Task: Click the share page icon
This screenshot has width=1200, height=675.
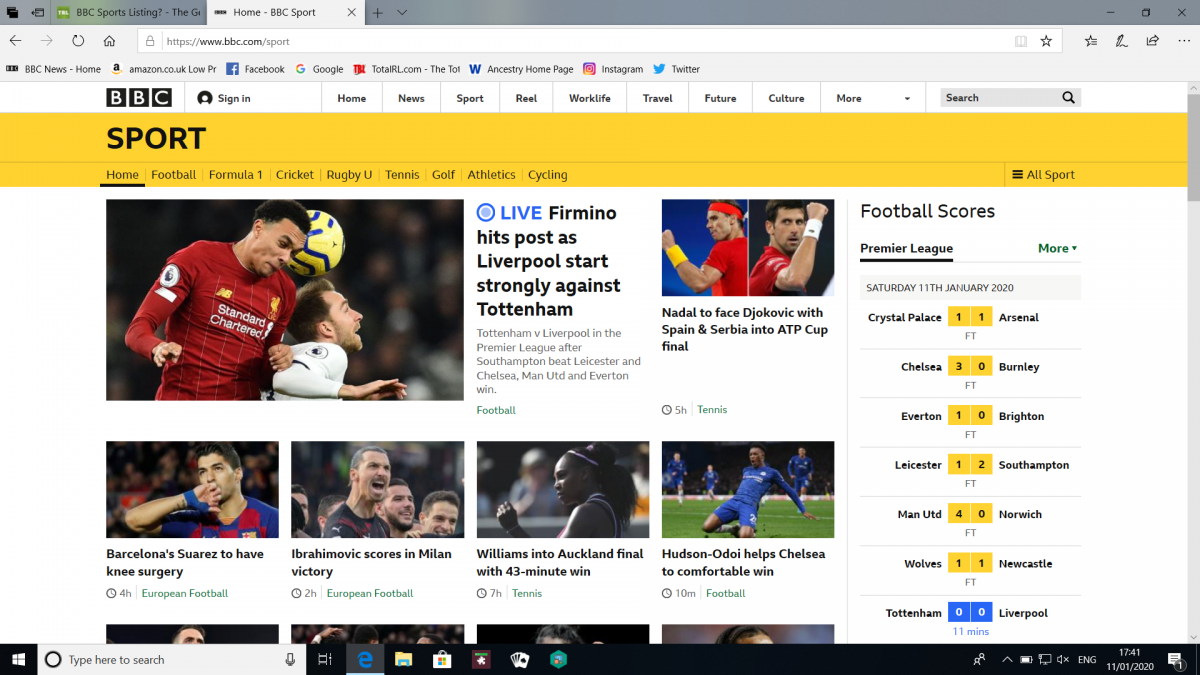Action: (x=1152, y=41)
